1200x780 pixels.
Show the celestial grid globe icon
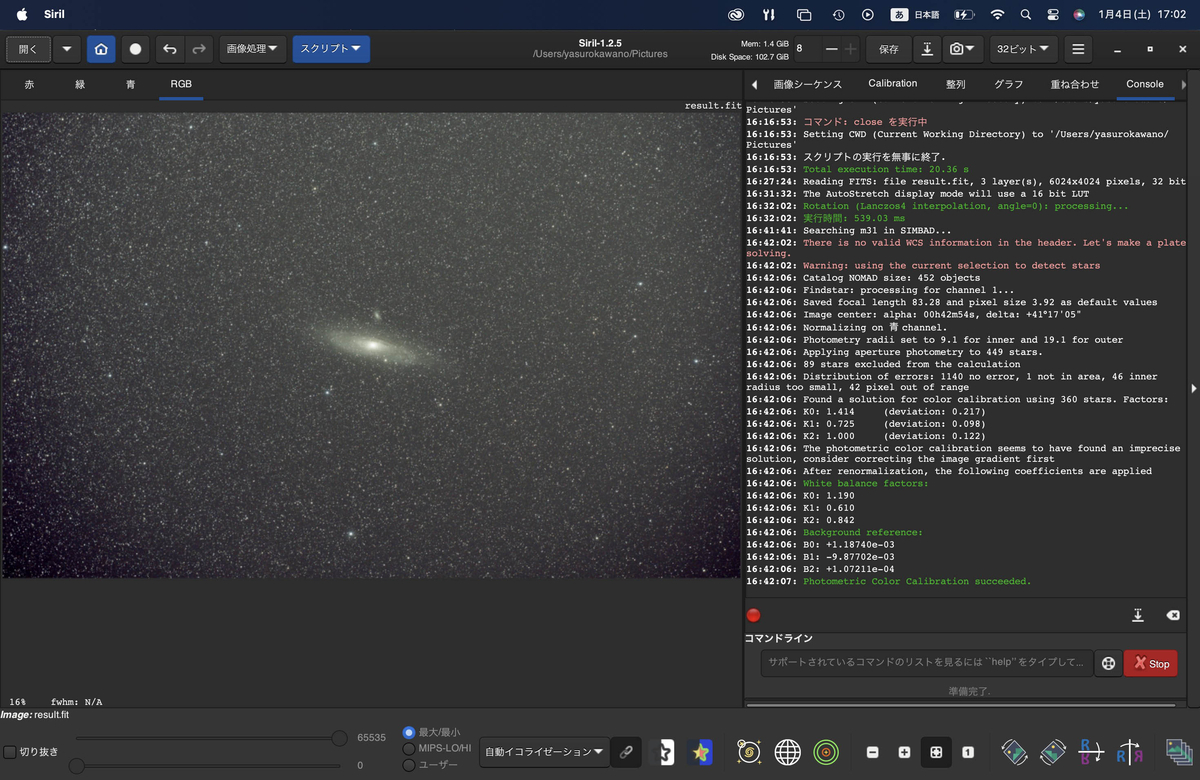pyautogui.click(x=788, y=752)
